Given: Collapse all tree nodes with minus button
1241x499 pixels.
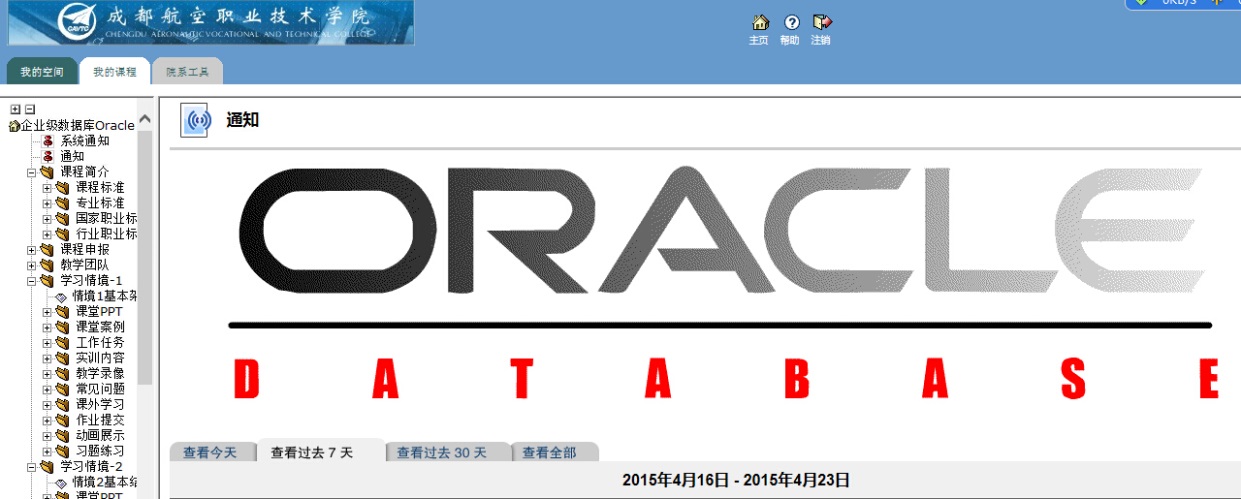Looking at the screenshot, I should 29,109.
